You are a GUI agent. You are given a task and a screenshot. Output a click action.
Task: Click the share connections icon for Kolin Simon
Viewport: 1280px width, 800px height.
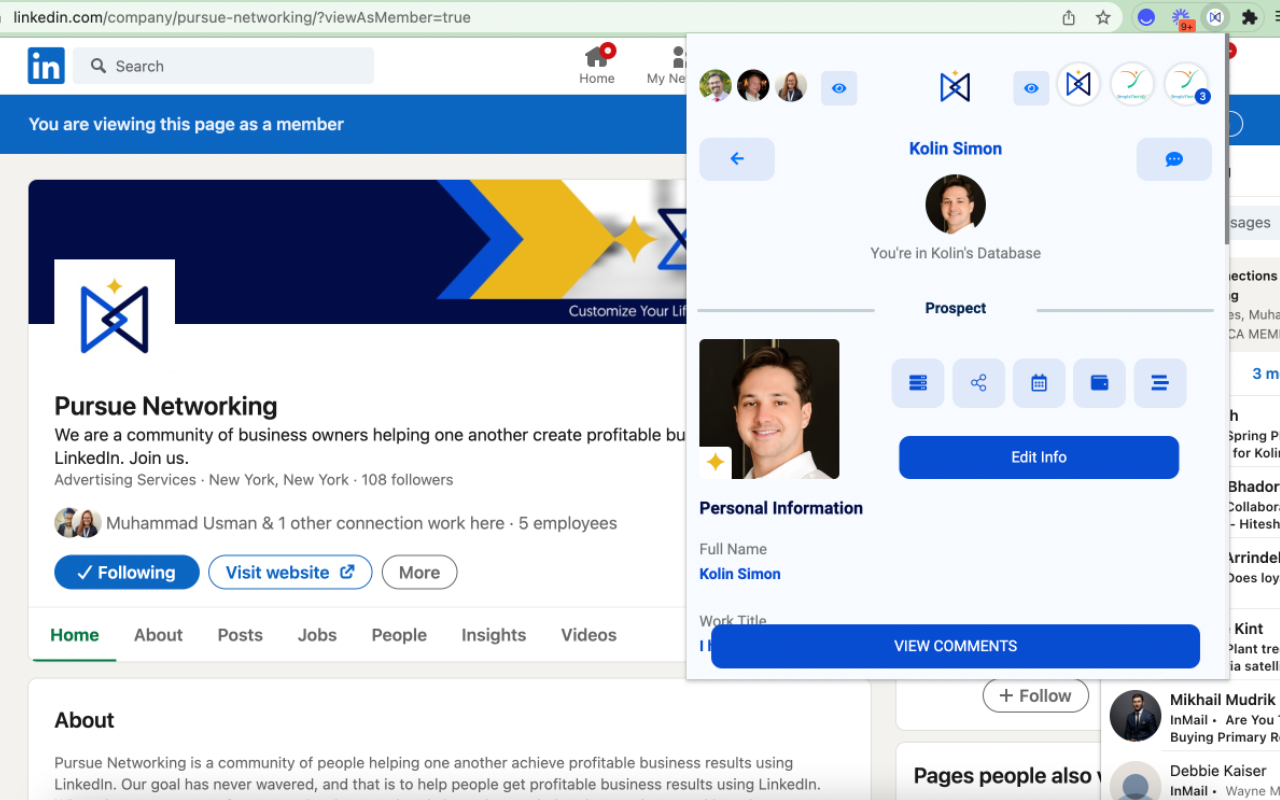pos(978,383)
